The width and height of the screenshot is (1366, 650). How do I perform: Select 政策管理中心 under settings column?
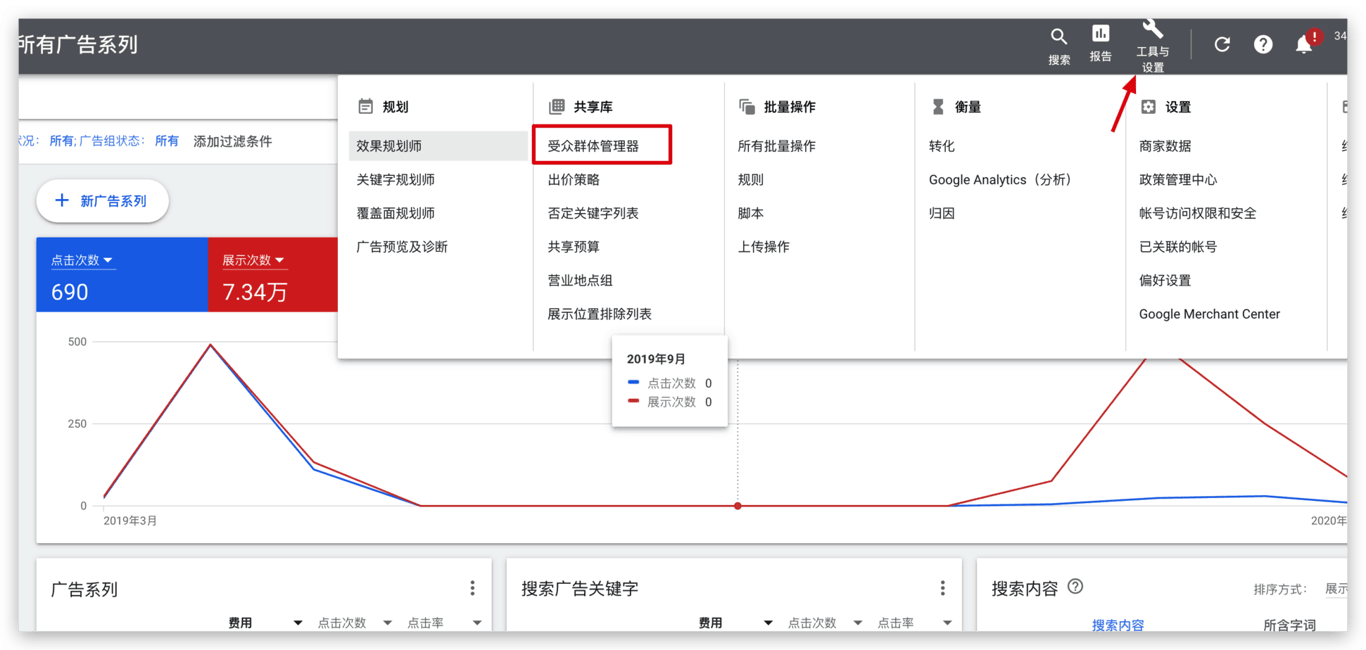(1177, 180)
